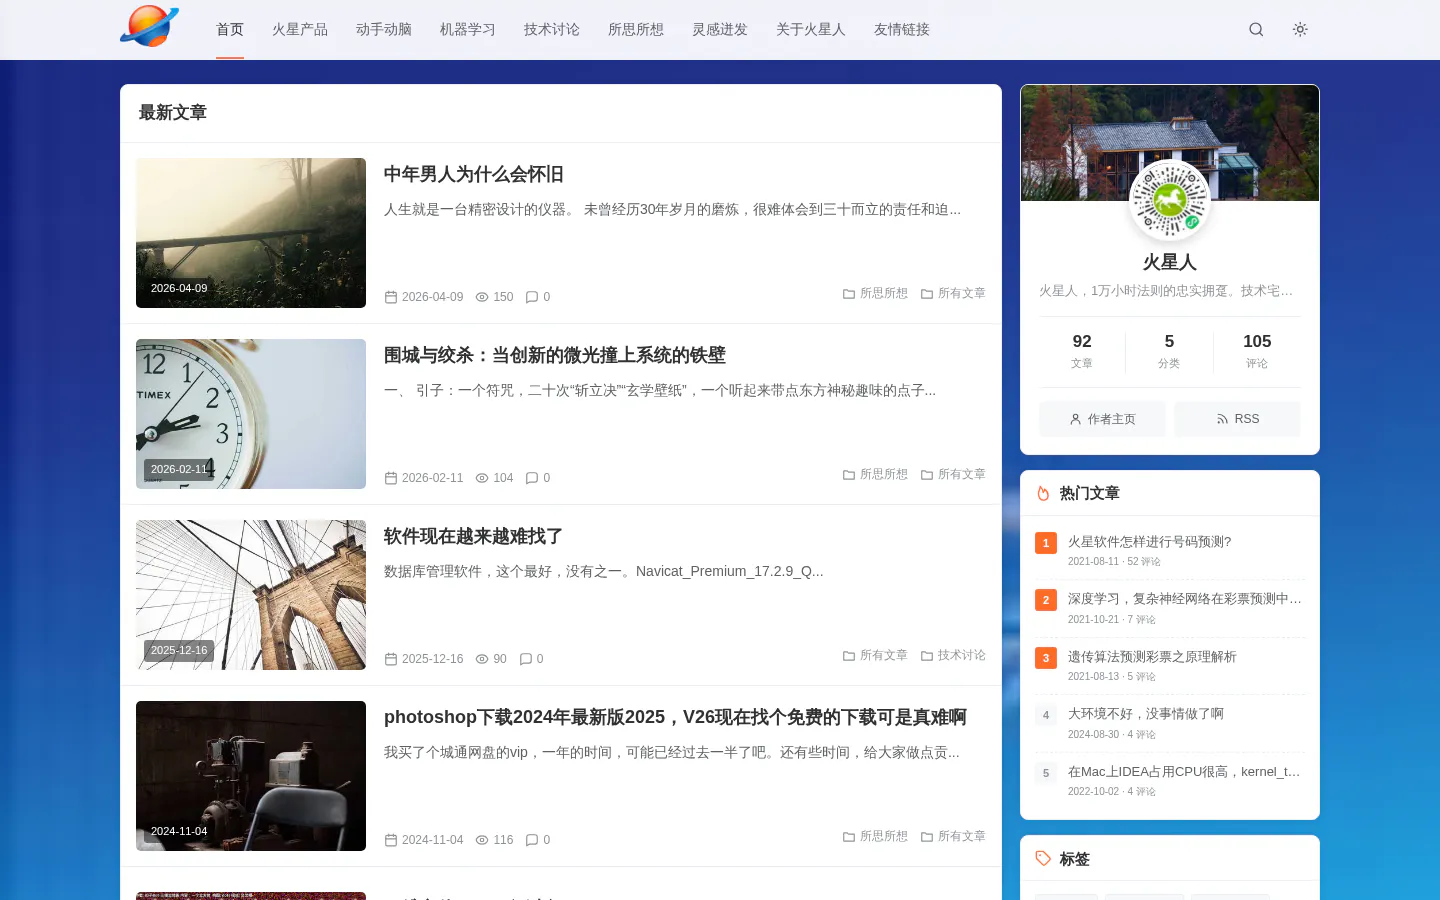Open hot article 火星软件怎样进行号码预测?
This screenshot has width=1440, height=900.
(x=1149, y=542)
